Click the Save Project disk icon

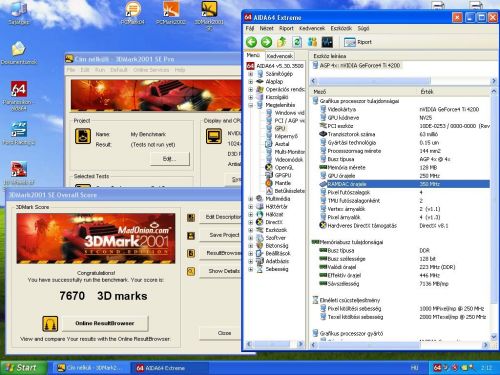tap(191, 236)
